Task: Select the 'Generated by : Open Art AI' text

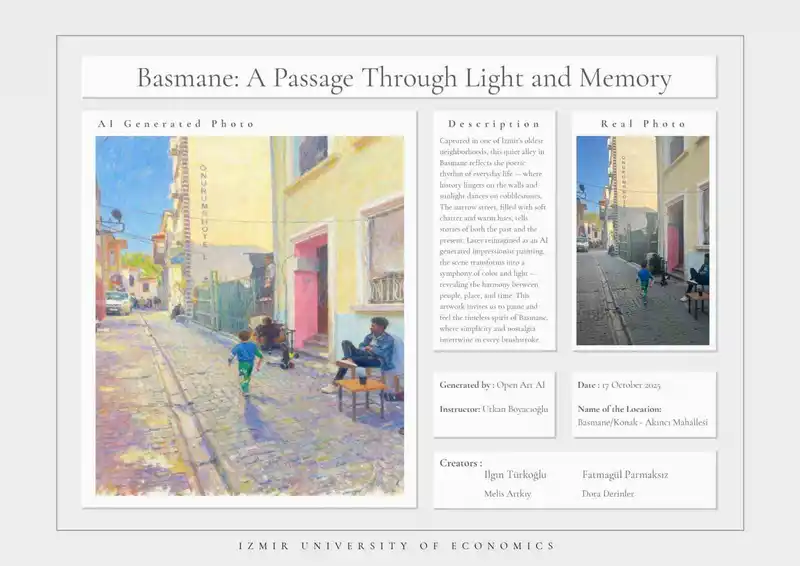Action: point(492,385)
